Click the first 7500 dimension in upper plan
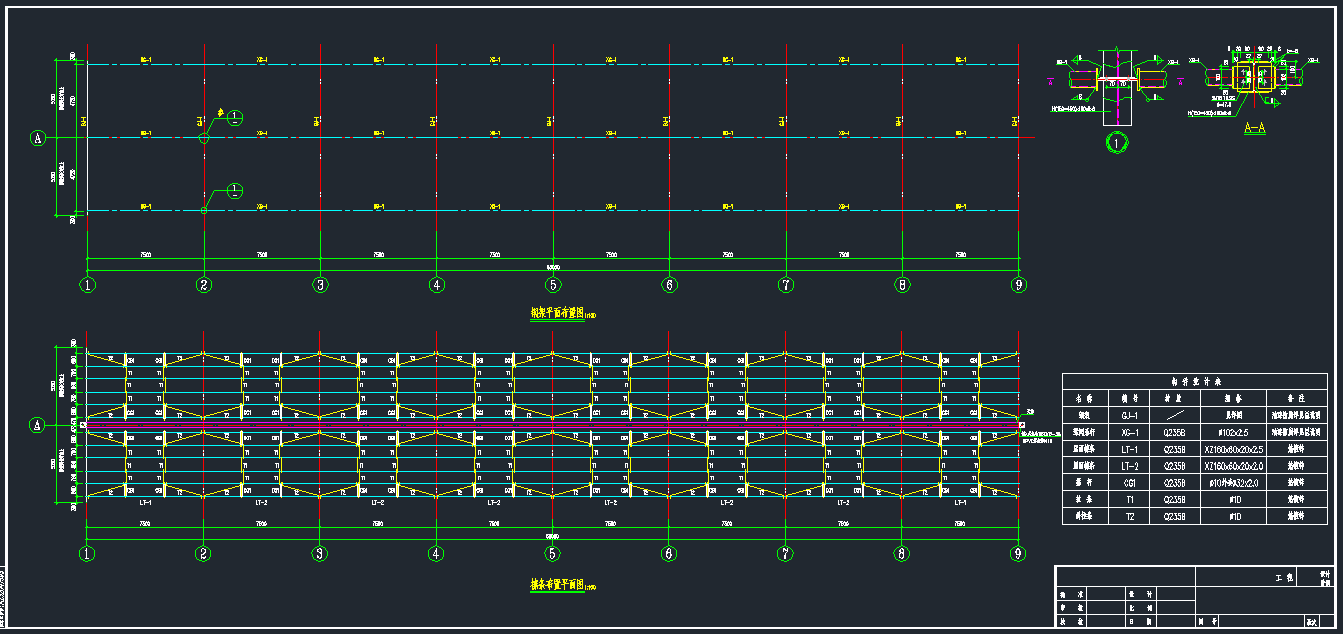 click(x=146, y=256)
